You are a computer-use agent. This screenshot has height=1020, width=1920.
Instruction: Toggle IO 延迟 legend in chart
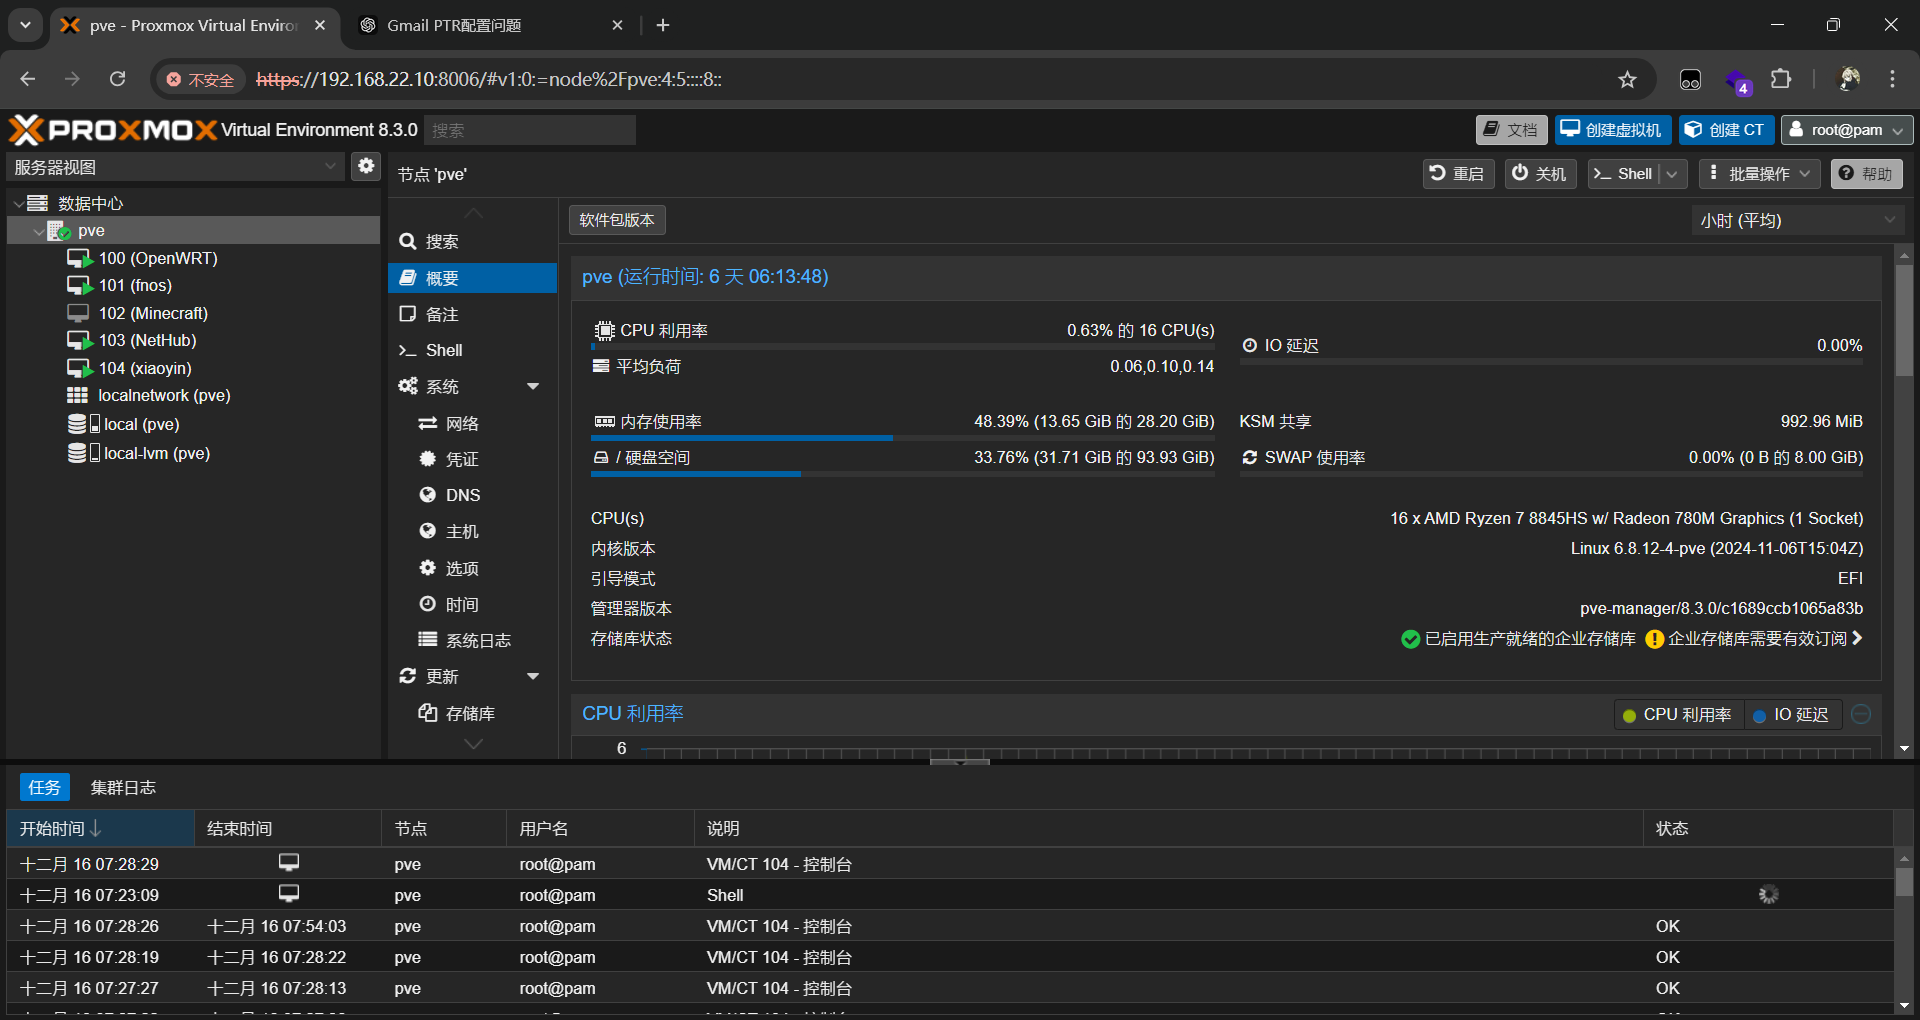tap(1791, 715)
